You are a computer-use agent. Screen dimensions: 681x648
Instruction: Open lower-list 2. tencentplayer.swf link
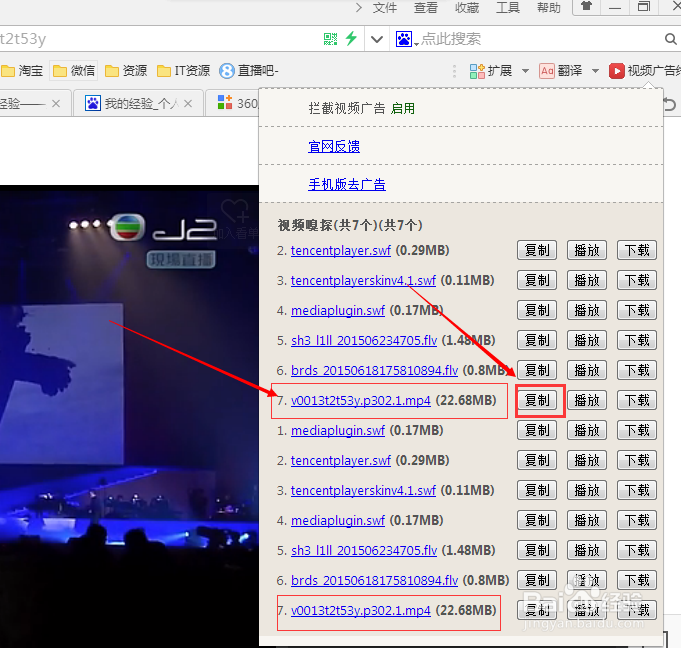pyautogui.click(x=340, y=460)
